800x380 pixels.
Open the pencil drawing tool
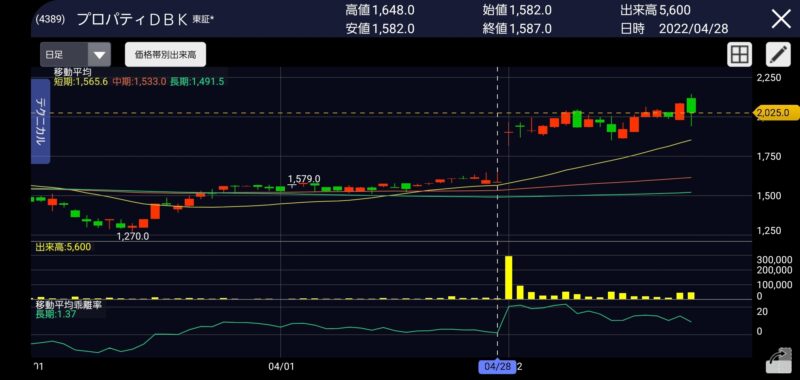coord(778,55)
